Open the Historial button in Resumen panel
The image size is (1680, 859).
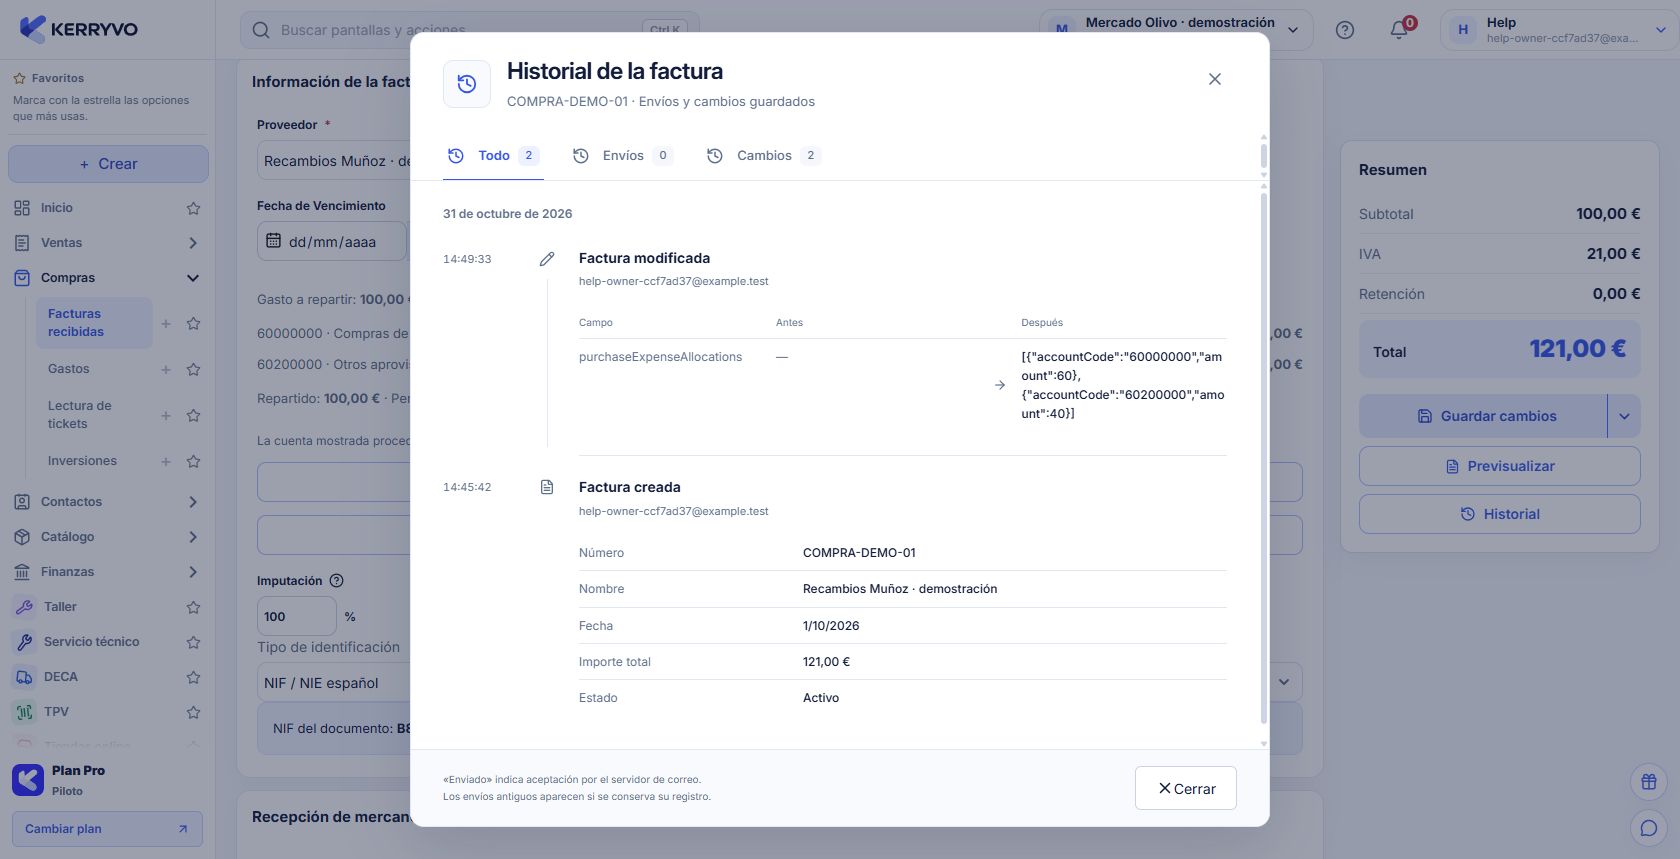(x=1500, y=514)
